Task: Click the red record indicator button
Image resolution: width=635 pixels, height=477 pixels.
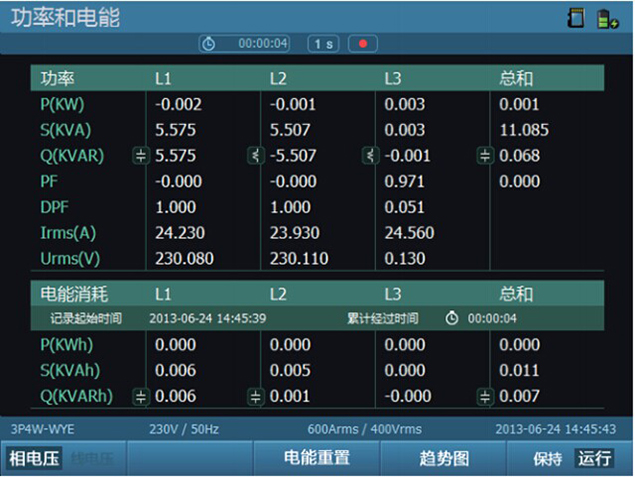Action: click(x=362, y=44)
